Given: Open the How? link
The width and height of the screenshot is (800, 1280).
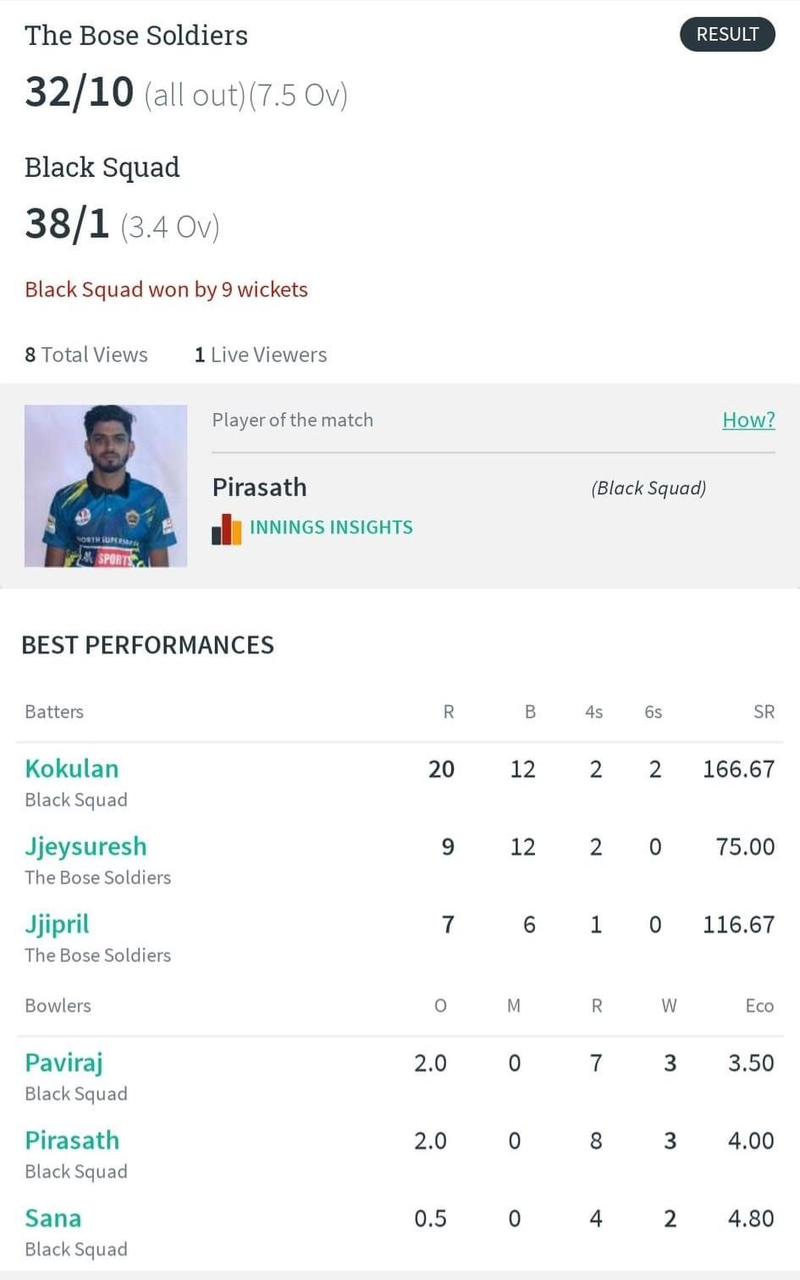Looking at the screenshot, I should point(748,420).
